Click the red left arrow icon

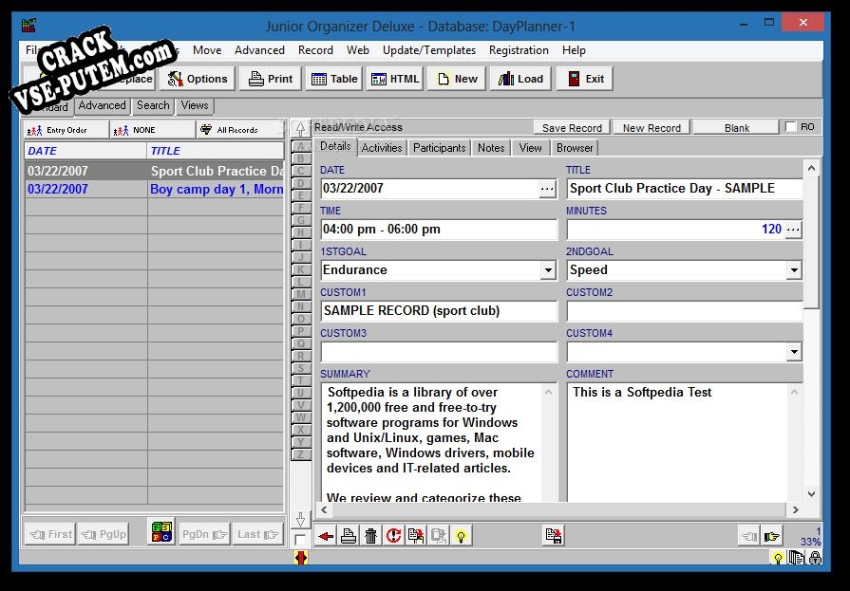pos(326,536)
